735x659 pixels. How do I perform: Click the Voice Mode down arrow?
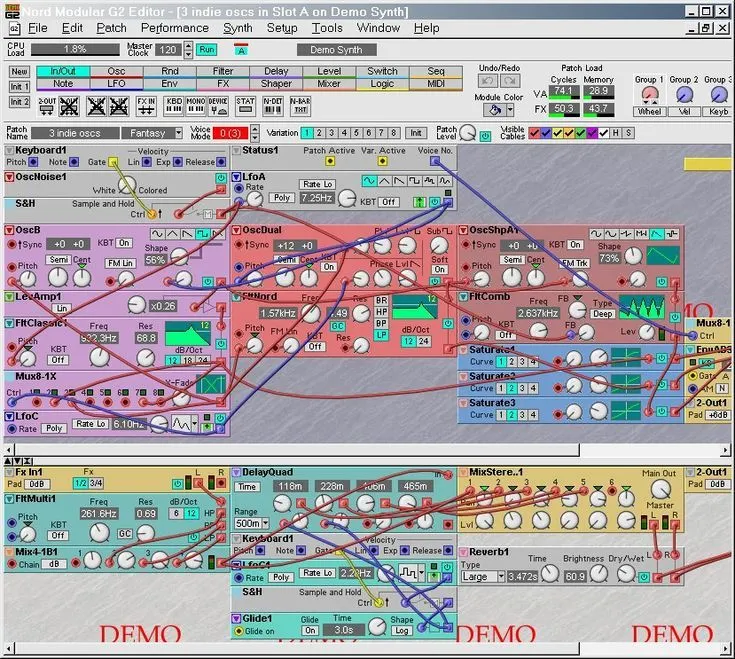tap(255, 138)
